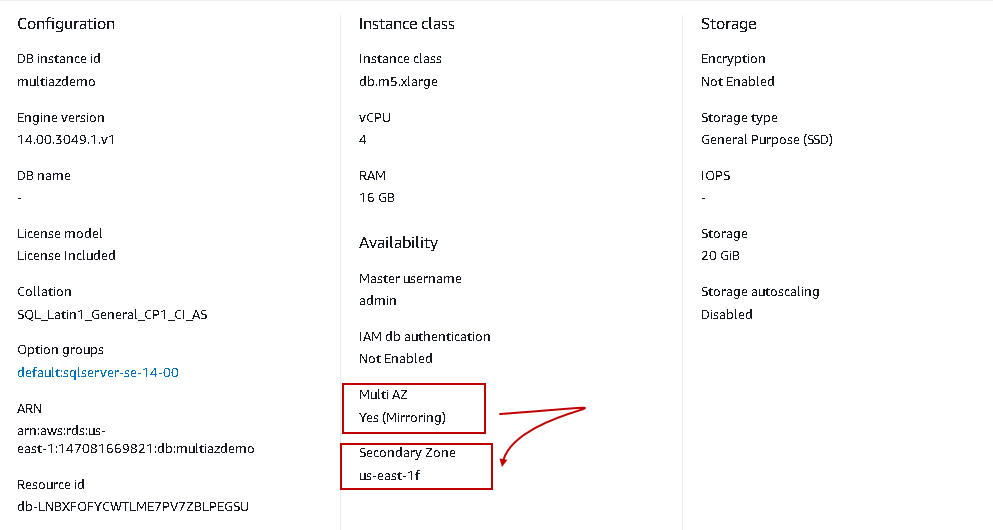Click the Availability section heading
Screen dimensions: 993x530
click(x=398, y=242)
